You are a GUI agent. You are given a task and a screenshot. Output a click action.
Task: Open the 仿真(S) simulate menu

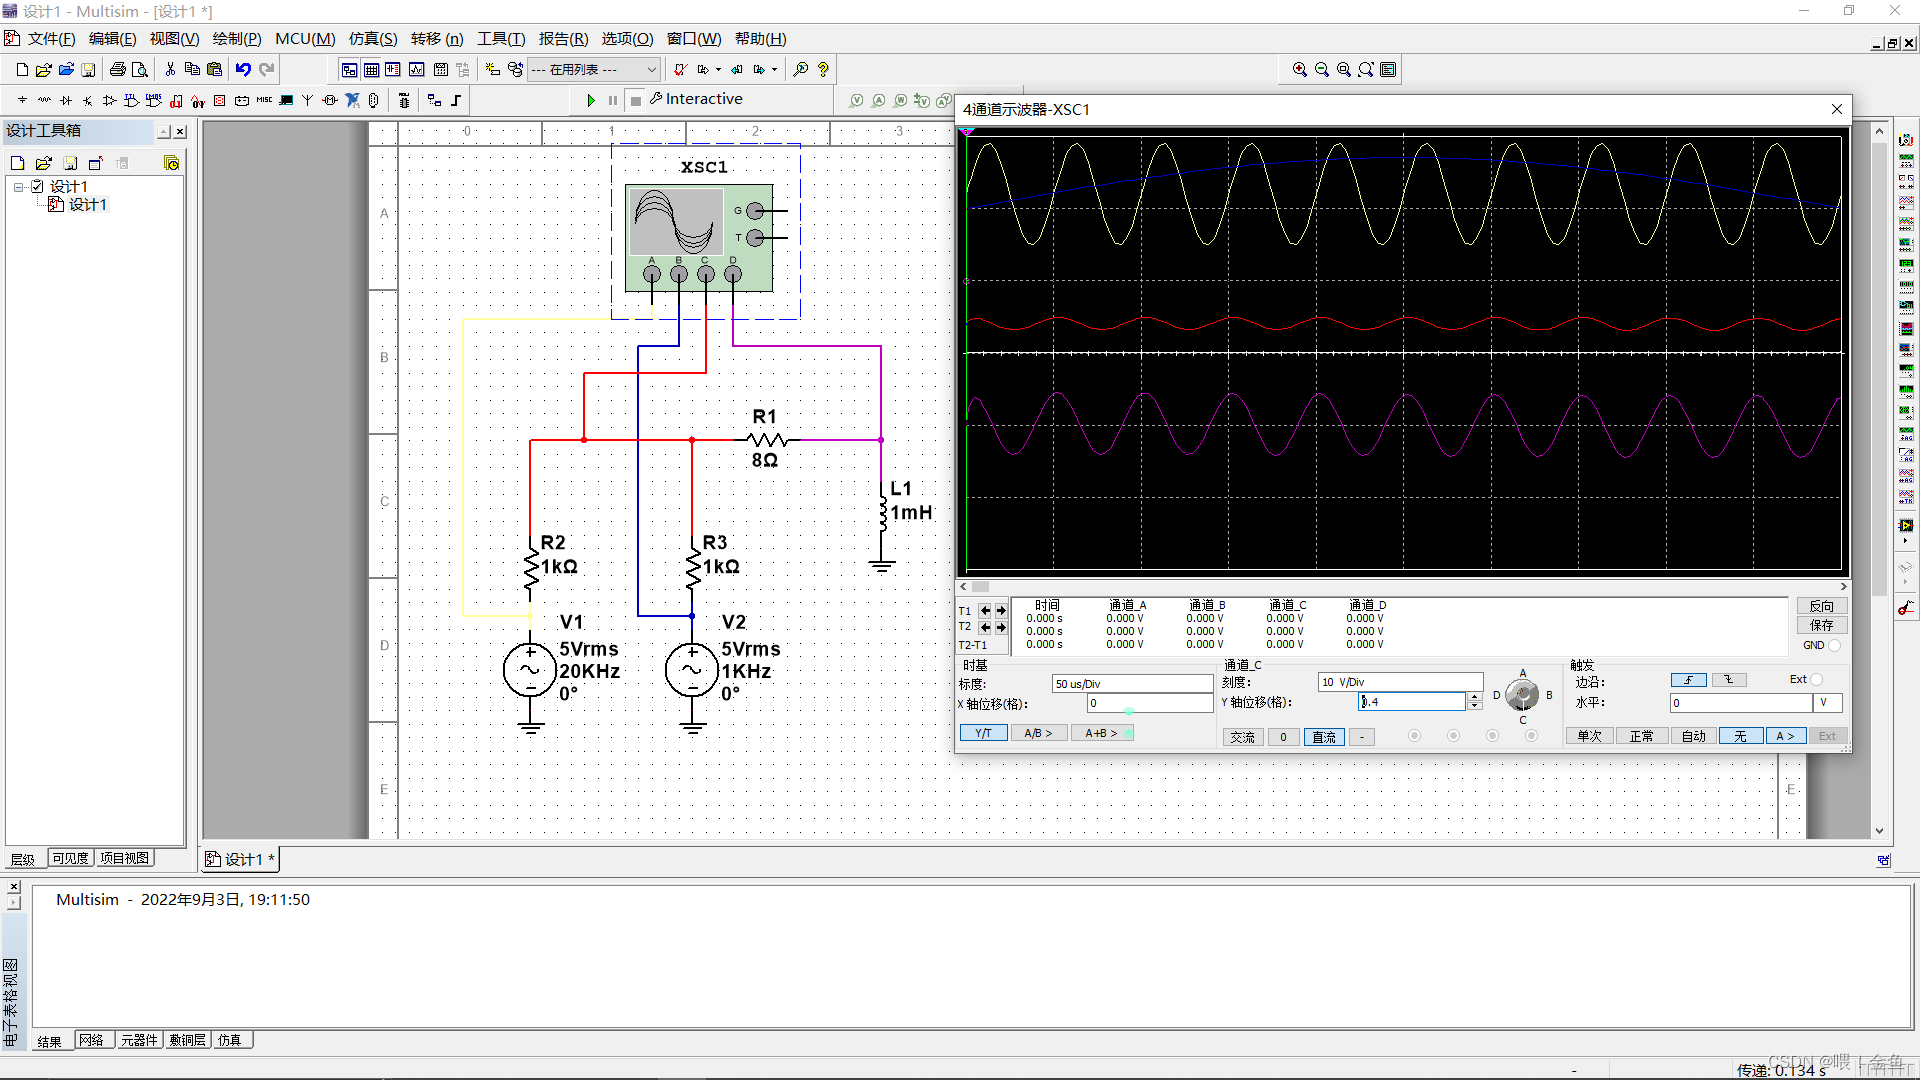(x=372, y=39)
